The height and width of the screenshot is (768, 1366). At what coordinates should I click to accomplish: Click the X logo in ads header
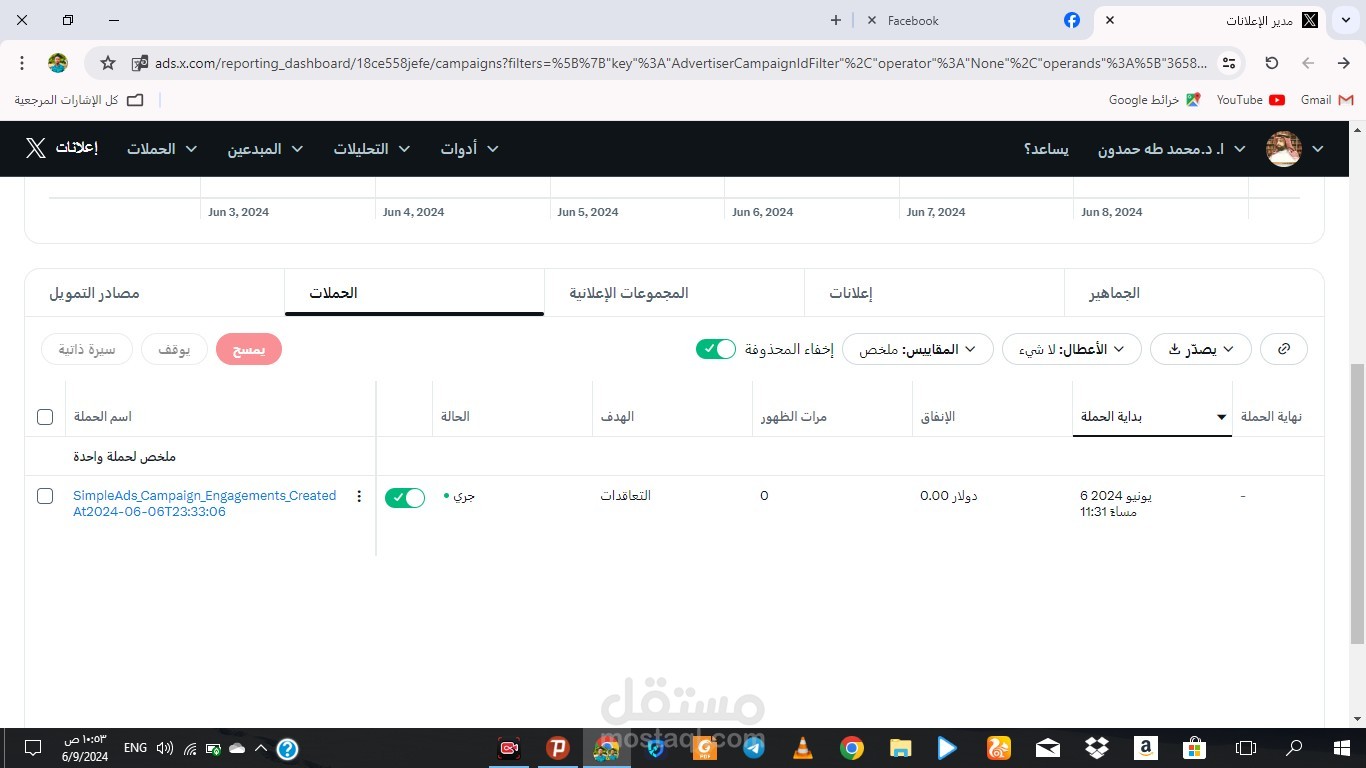(x=36, y=148)
